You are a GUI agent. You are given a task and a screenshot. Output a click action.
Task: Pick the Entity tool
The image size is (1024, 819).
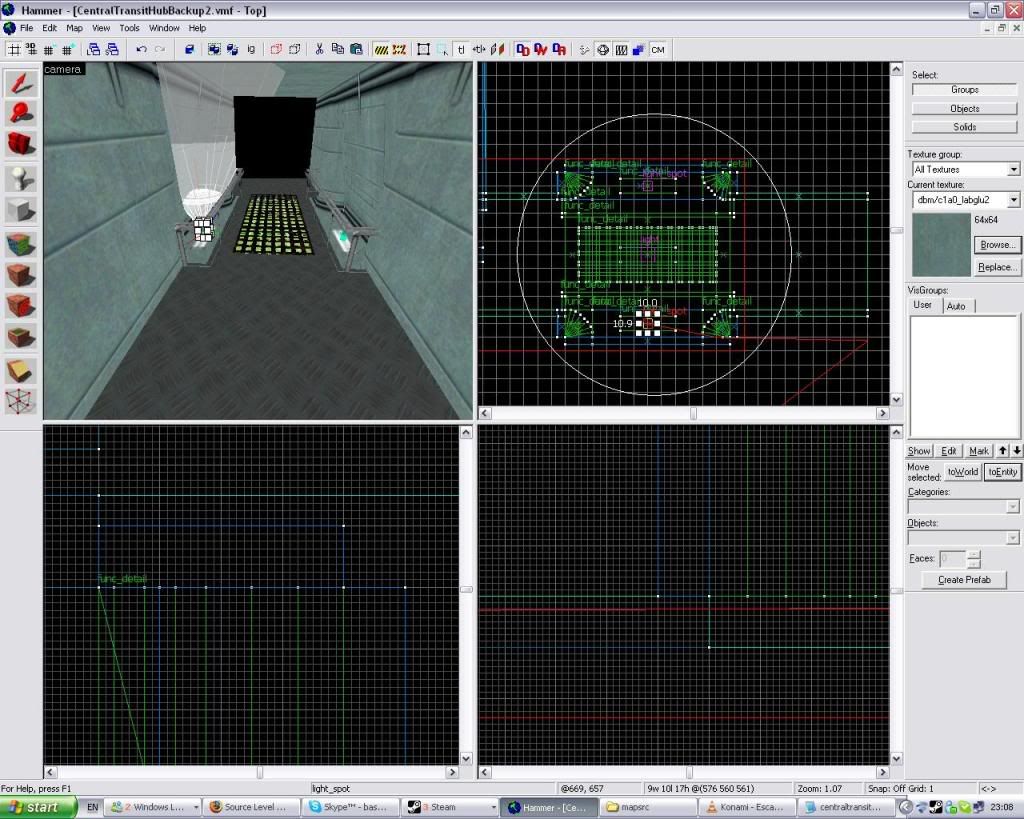click(x=21, y=179)
